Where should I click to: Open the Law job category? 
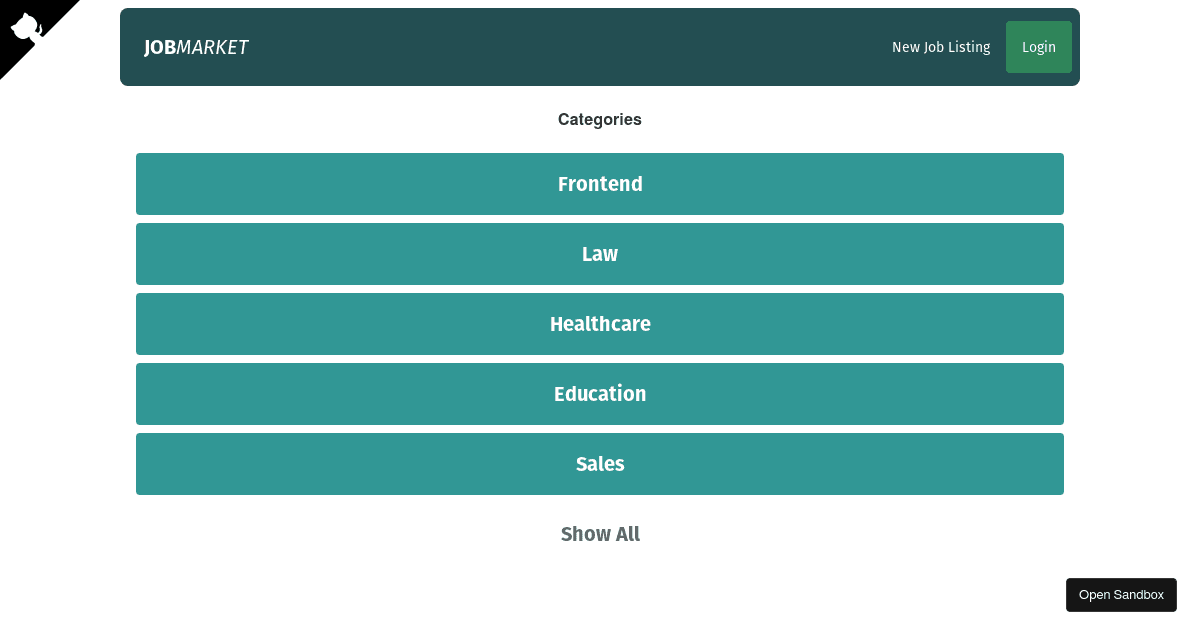(600, 254)
